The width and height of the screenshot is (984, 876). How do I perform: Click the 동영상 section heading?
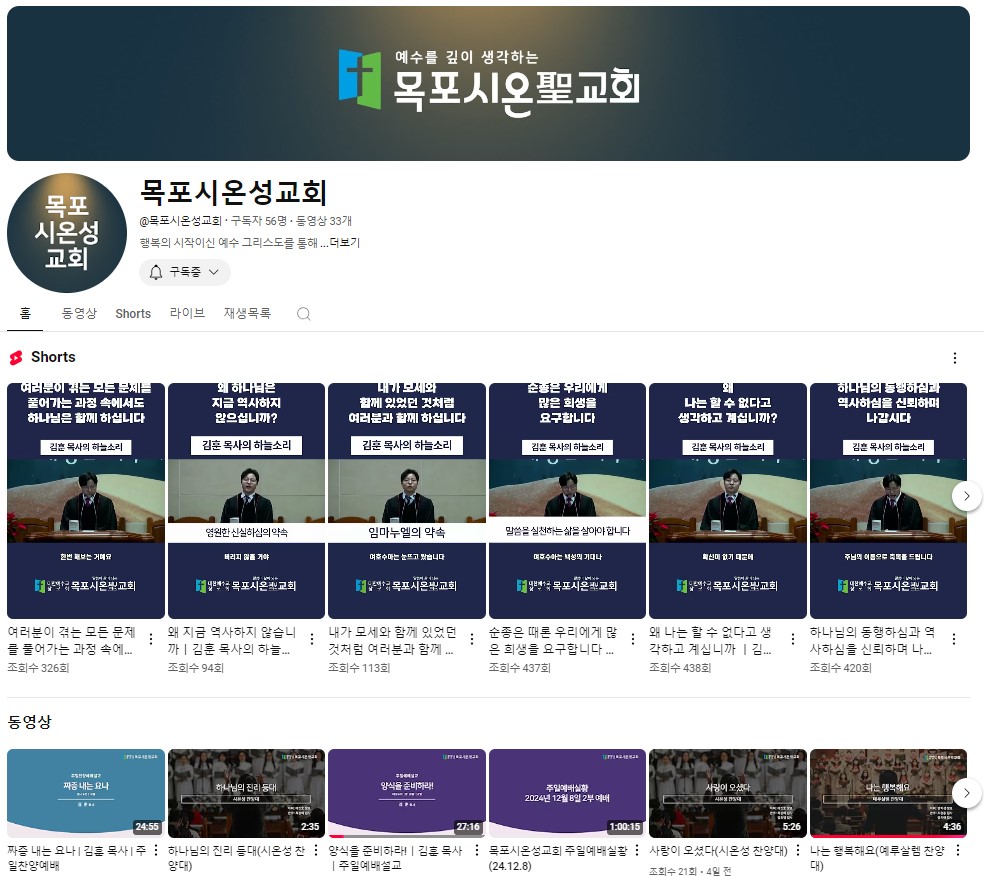[x=29, y=722]
